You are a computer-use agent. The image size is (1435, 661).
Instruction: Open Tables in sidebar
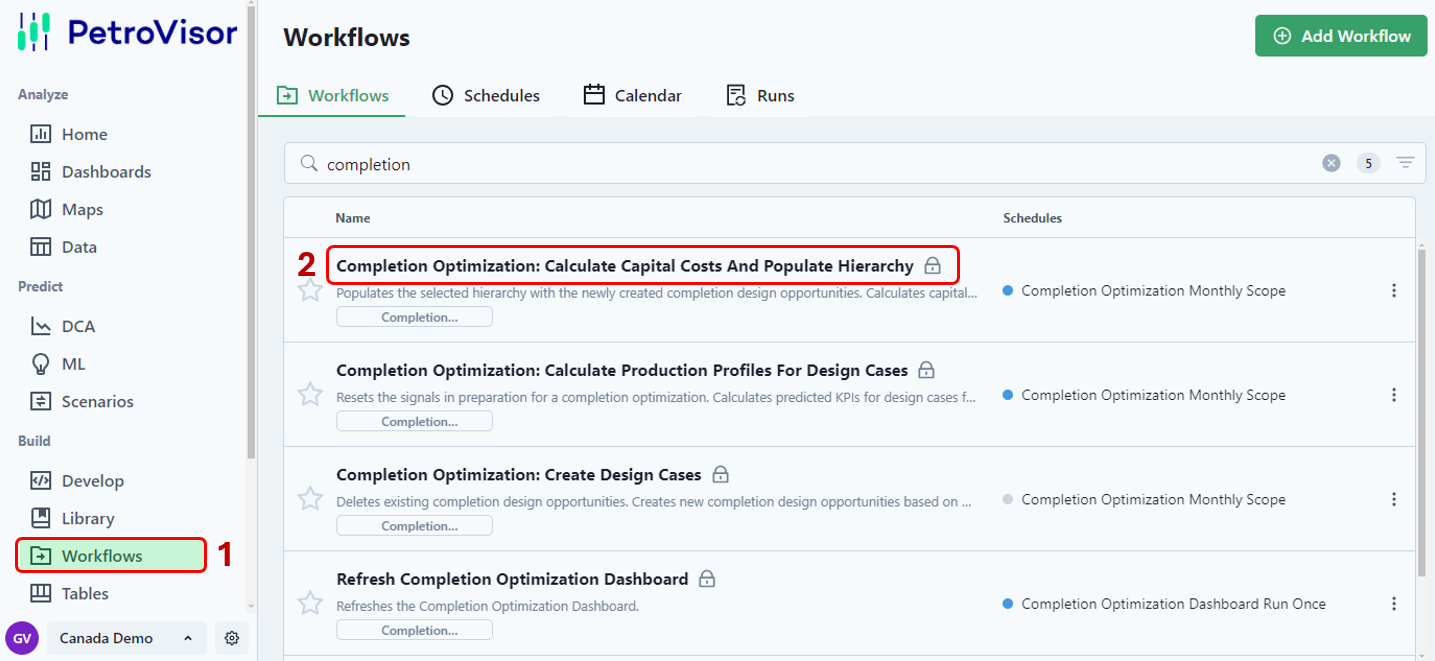(x=70, y=594)
